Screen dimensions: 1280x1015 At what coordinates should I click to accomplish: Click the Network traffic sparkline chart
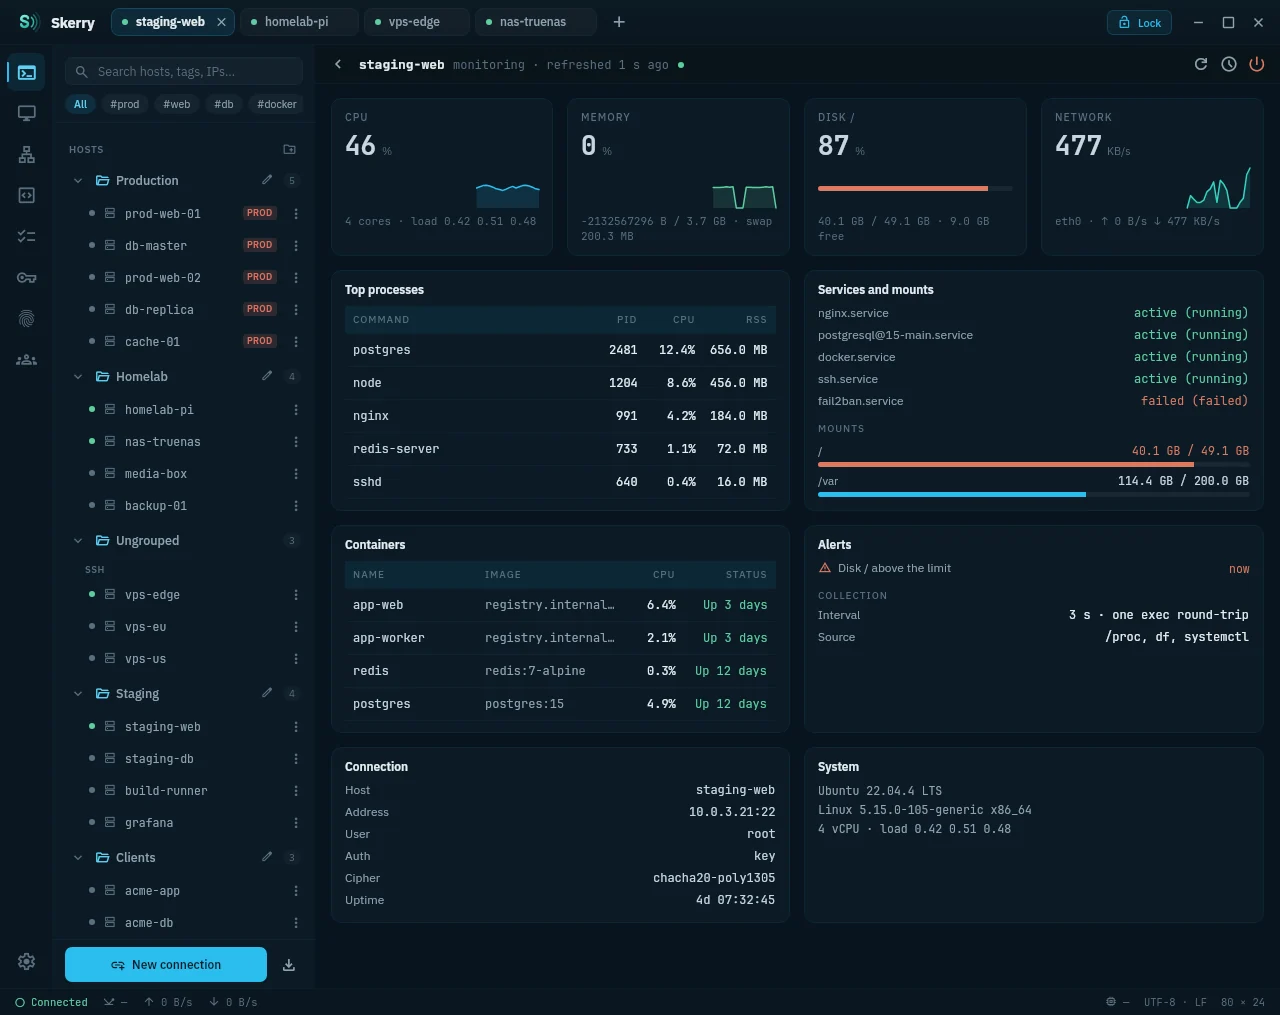click(1218, 188)
